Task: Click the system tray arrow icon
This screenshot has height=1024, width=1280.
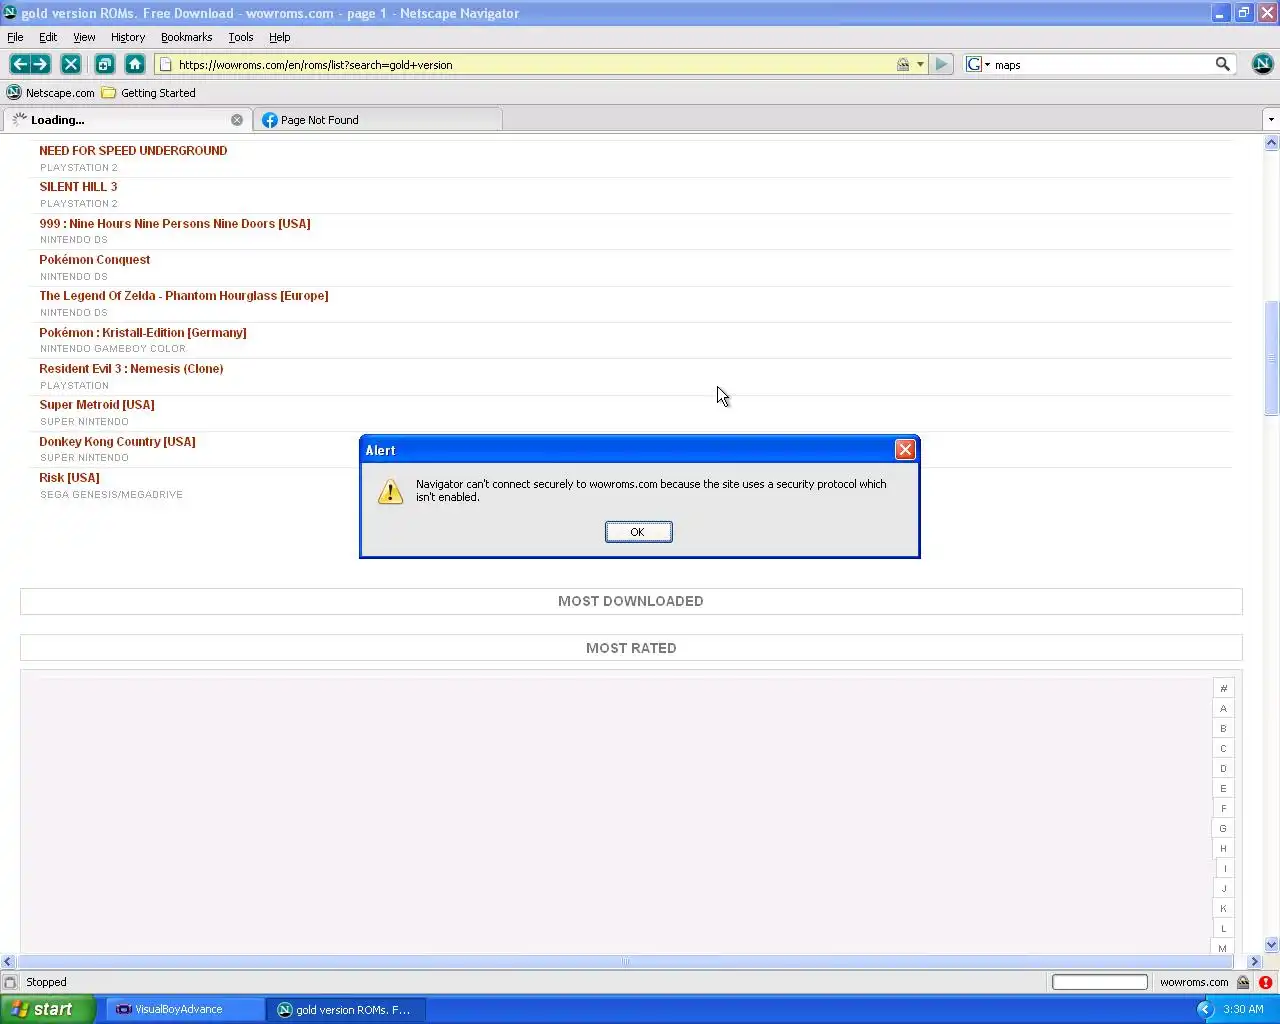Action: pyautogui.click(x=1205, y=1009)
